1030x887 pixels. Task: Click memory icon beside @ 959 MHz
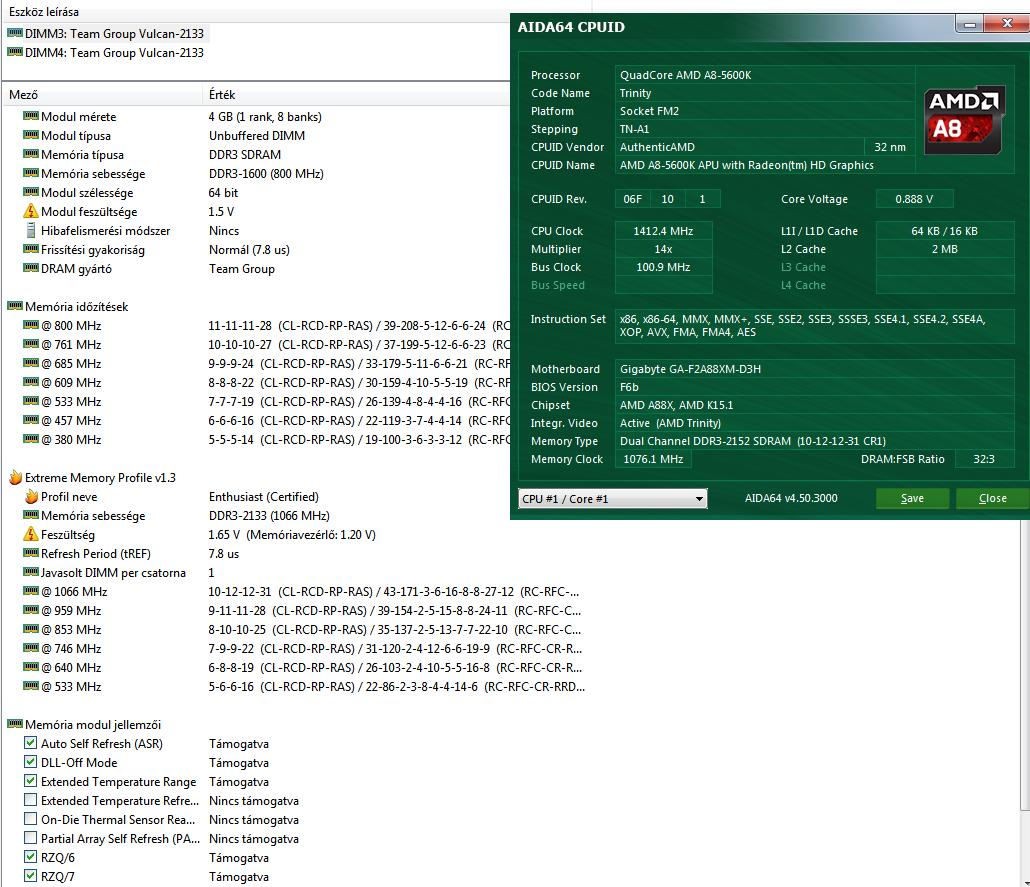click(31, 610)
